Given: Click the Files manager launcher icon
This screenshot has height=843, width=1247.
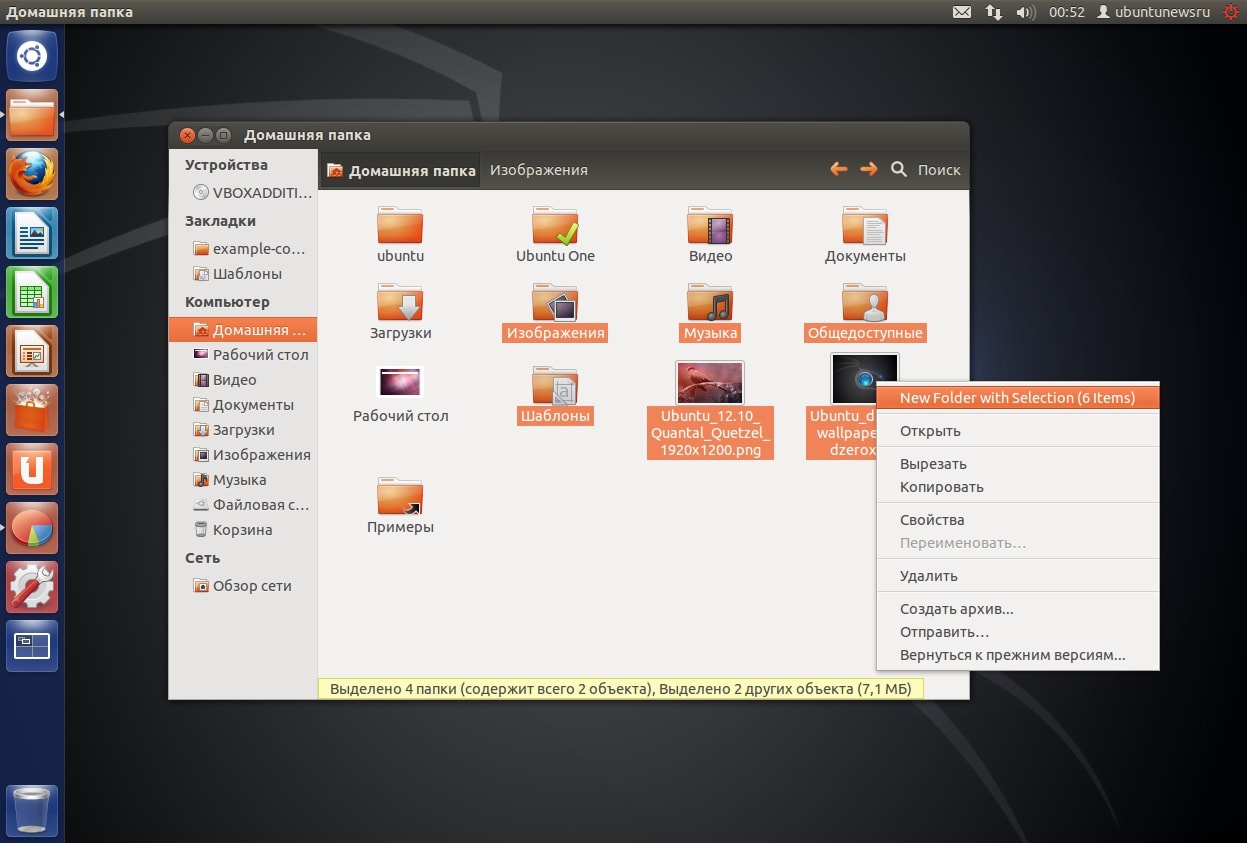Looking at the screenshot, I should [x=33, y=115].
